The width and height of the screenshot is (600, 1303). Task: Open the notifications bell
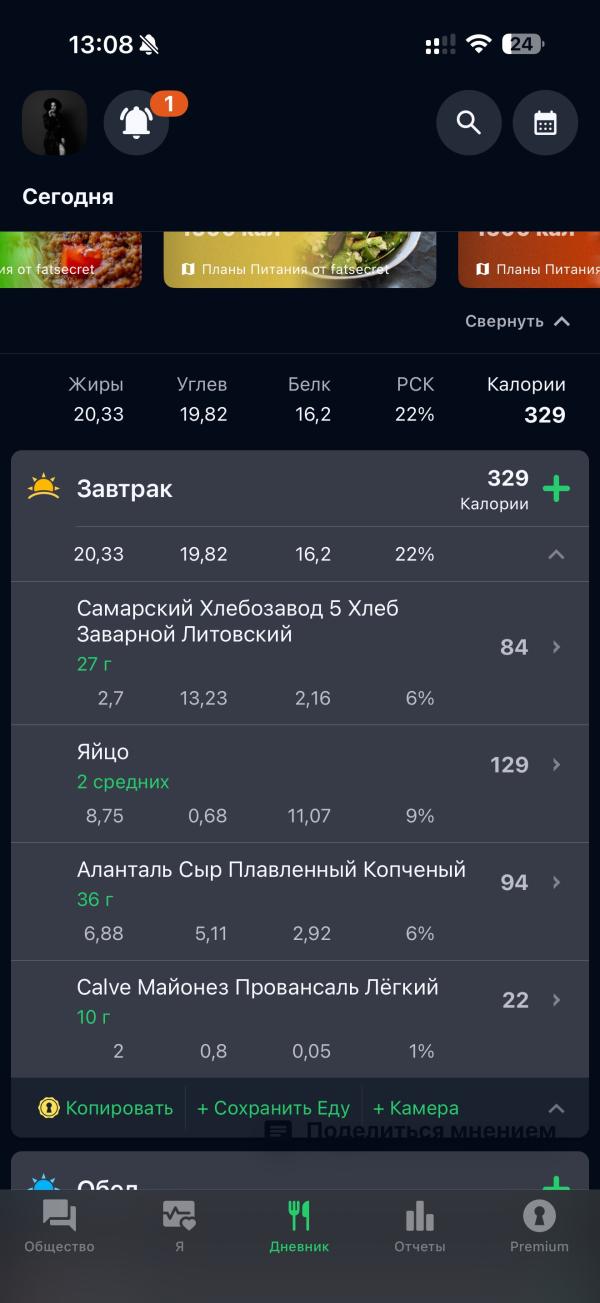(137, 123)
